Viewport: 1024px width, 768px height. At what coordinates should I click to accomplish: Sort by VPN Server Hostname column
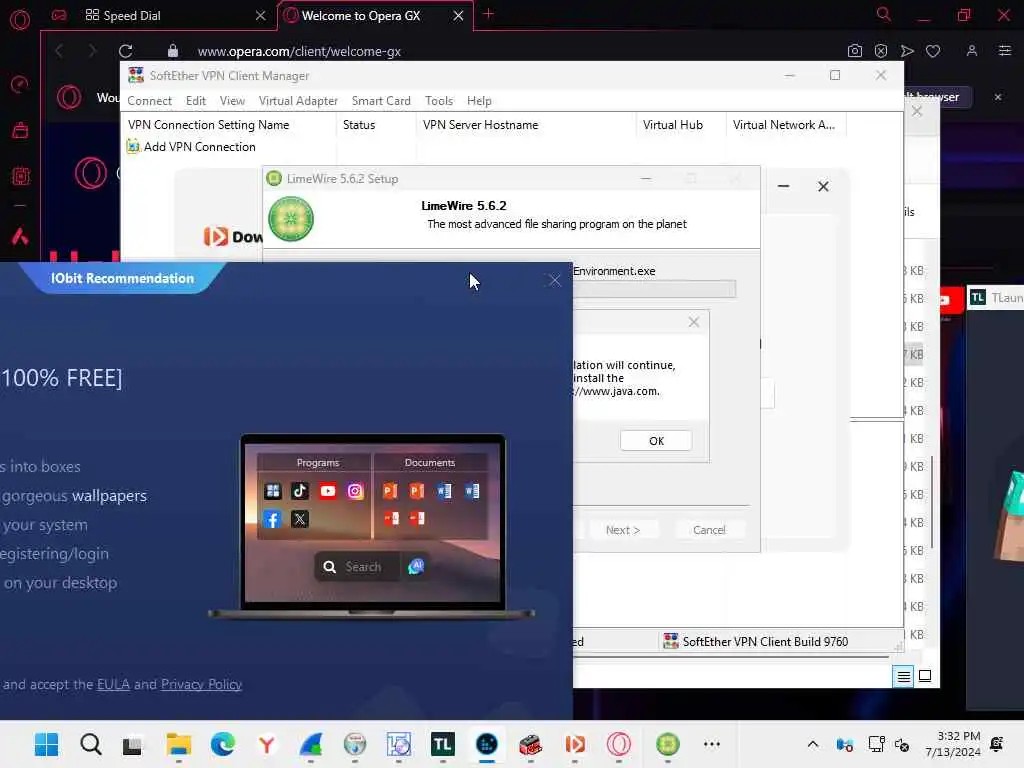point(526,125)
